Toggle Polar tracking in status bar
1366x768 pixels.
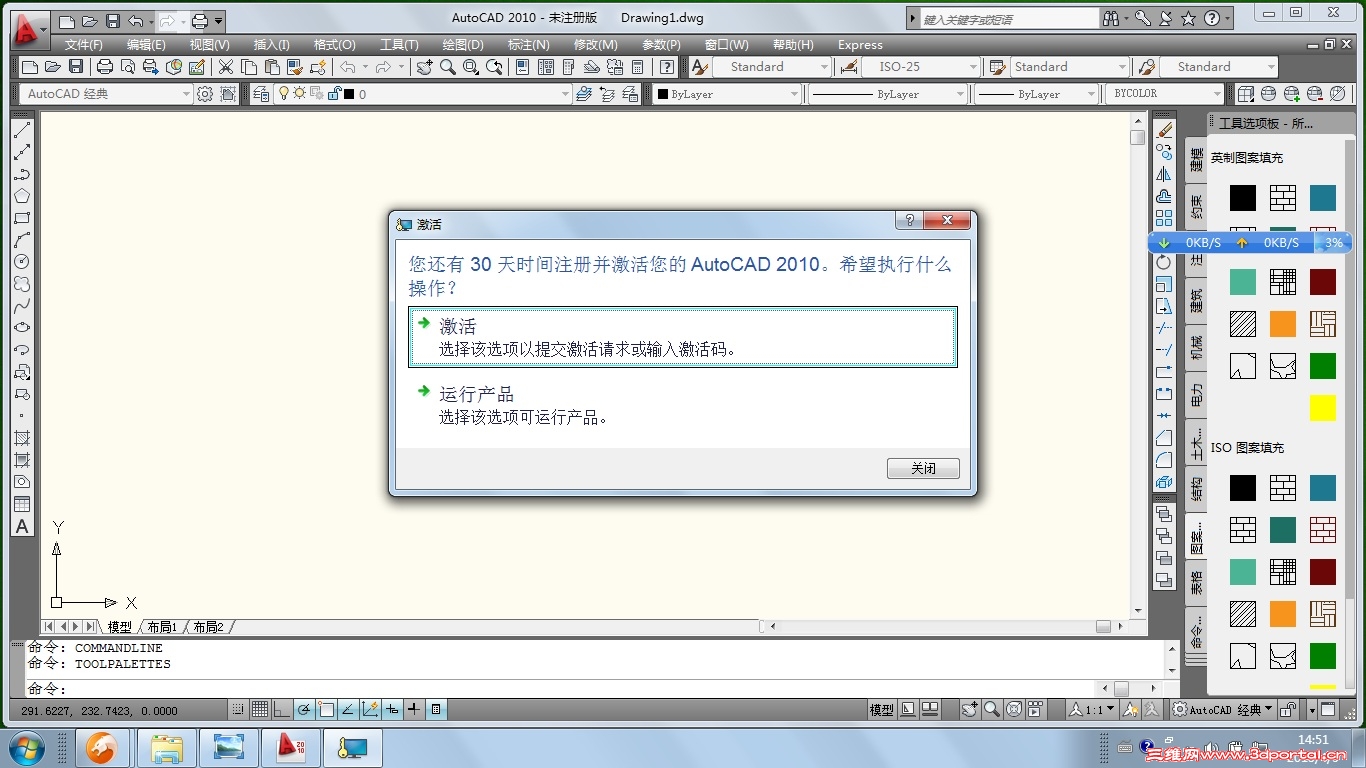(x=304, y=710)
